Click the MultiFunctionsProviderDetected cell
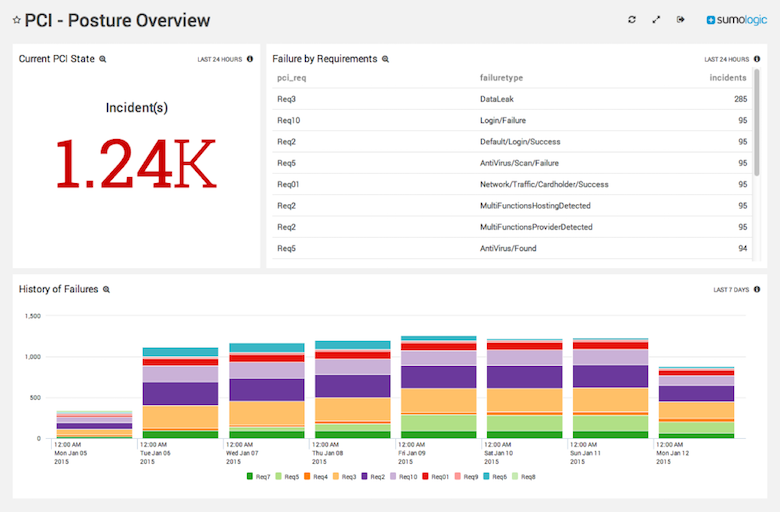Viewport: 780px width, 512px height. 536,227
